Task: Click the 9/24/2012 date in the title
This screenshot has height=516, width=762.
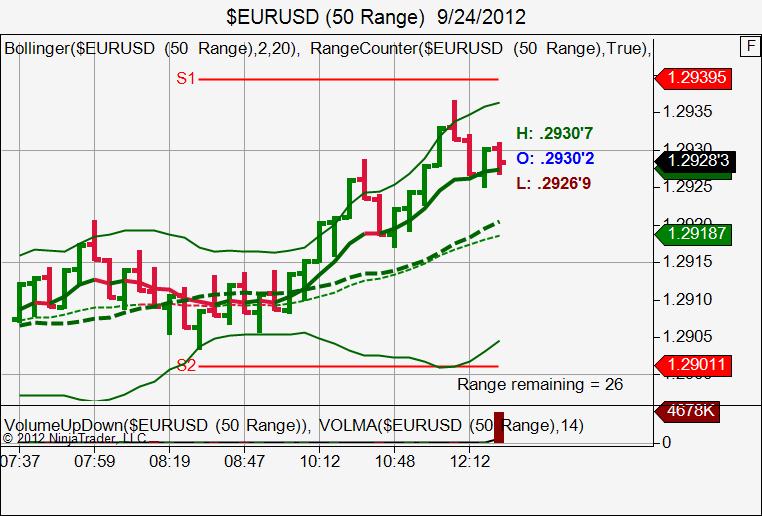Action: click(x=481, y=17)
